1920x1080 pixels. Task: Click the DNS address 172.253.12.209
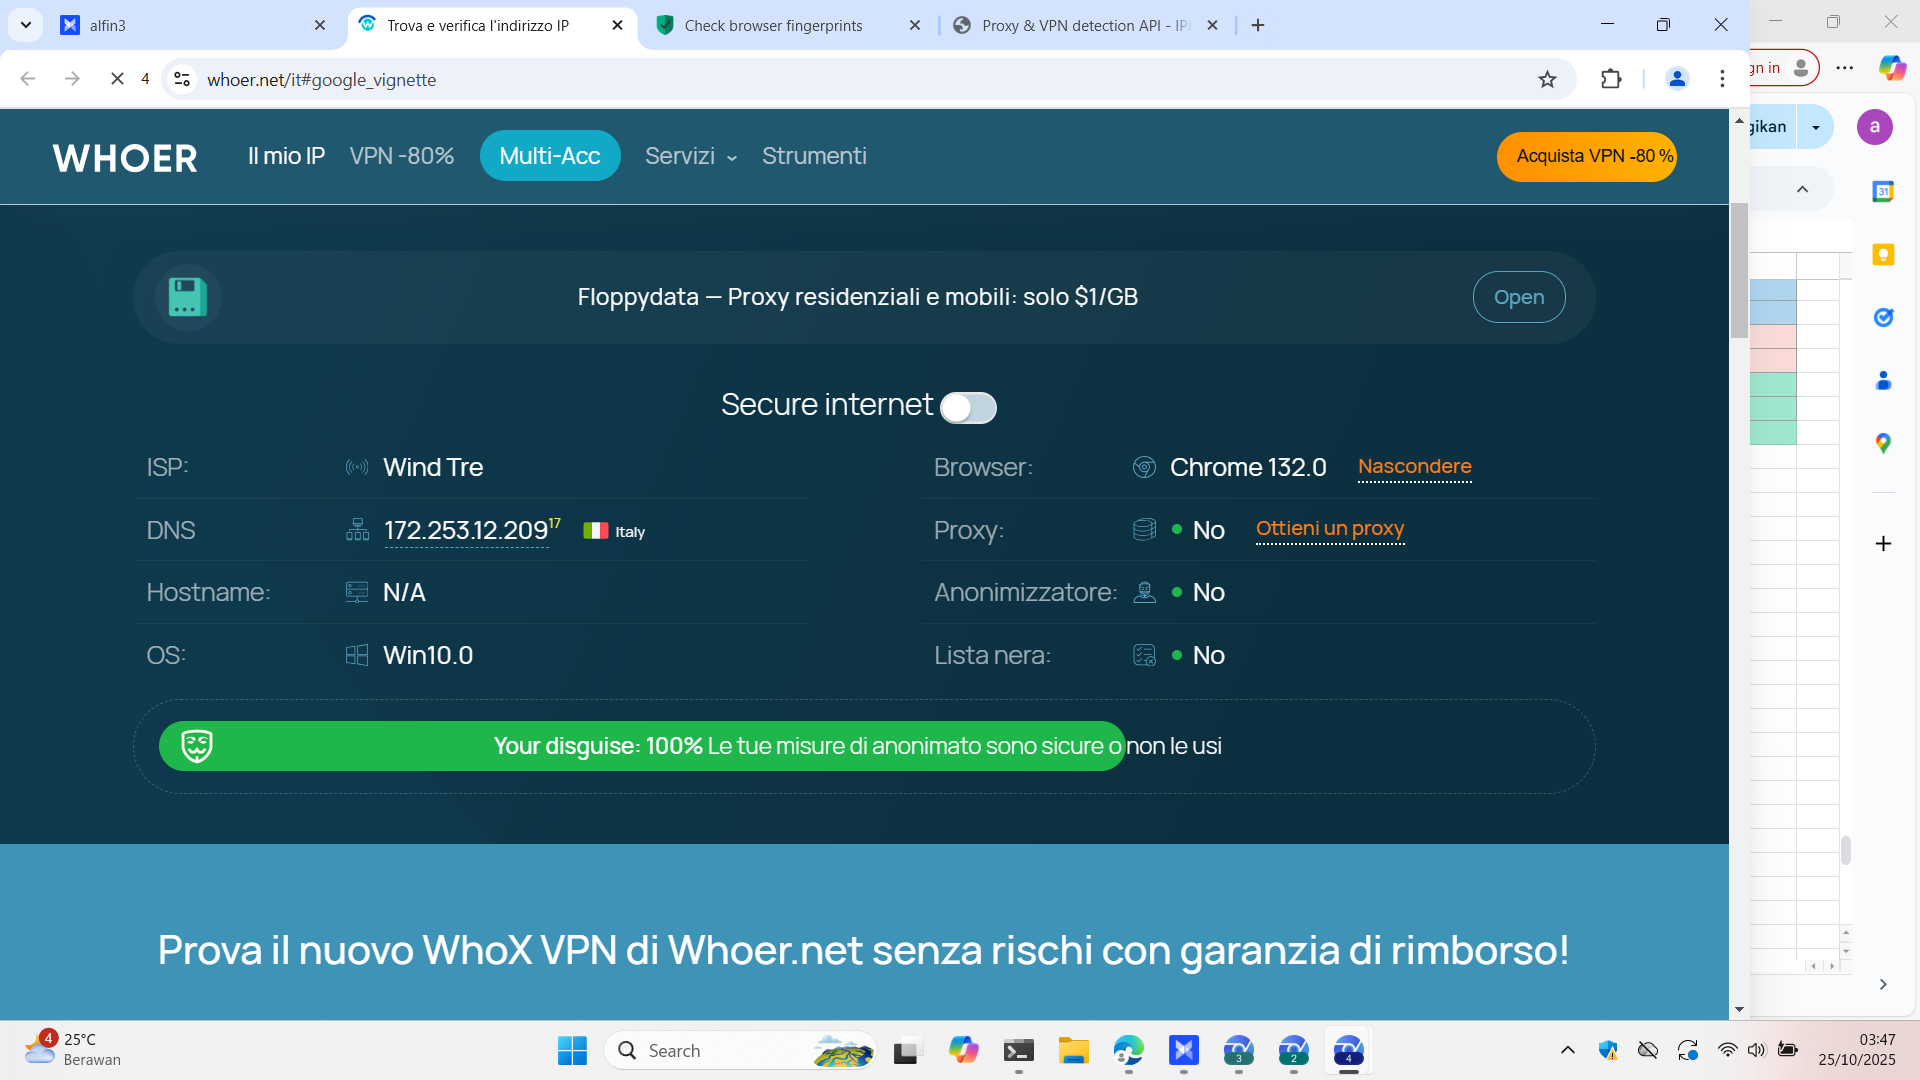coord(466,530)
